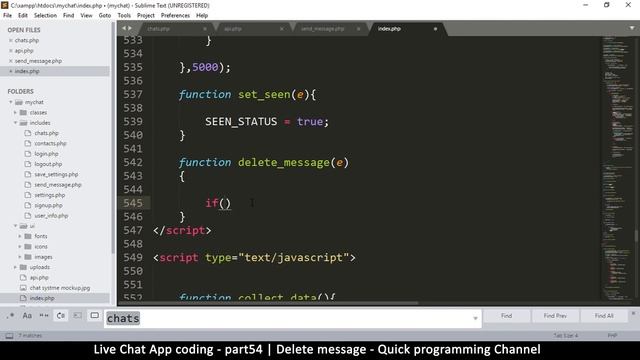Viewport: 640px width, 360px height.
Task: Toggle wrap search option
Action: (x=61, y=316)
